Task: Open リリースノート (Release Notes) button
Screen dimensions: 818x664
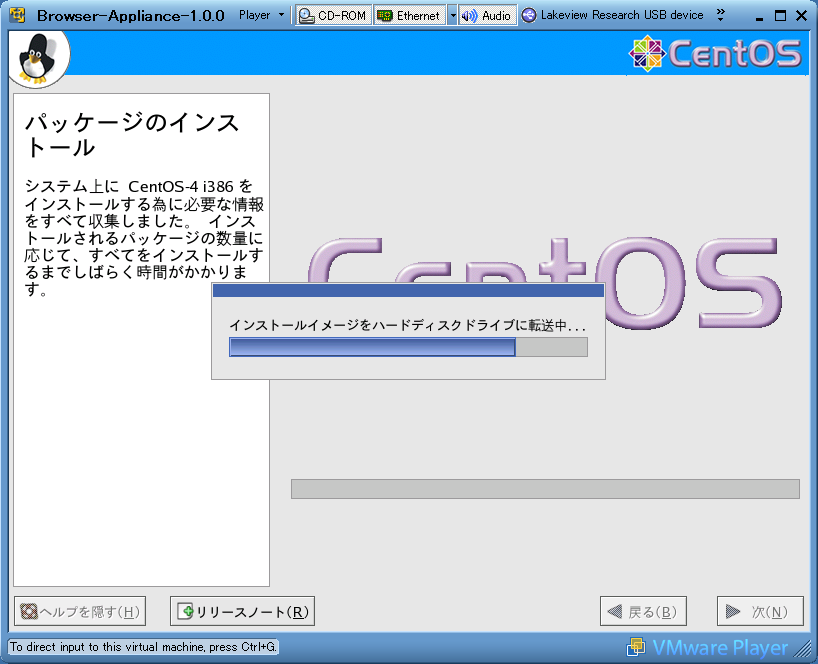Action: coord(242,612)
